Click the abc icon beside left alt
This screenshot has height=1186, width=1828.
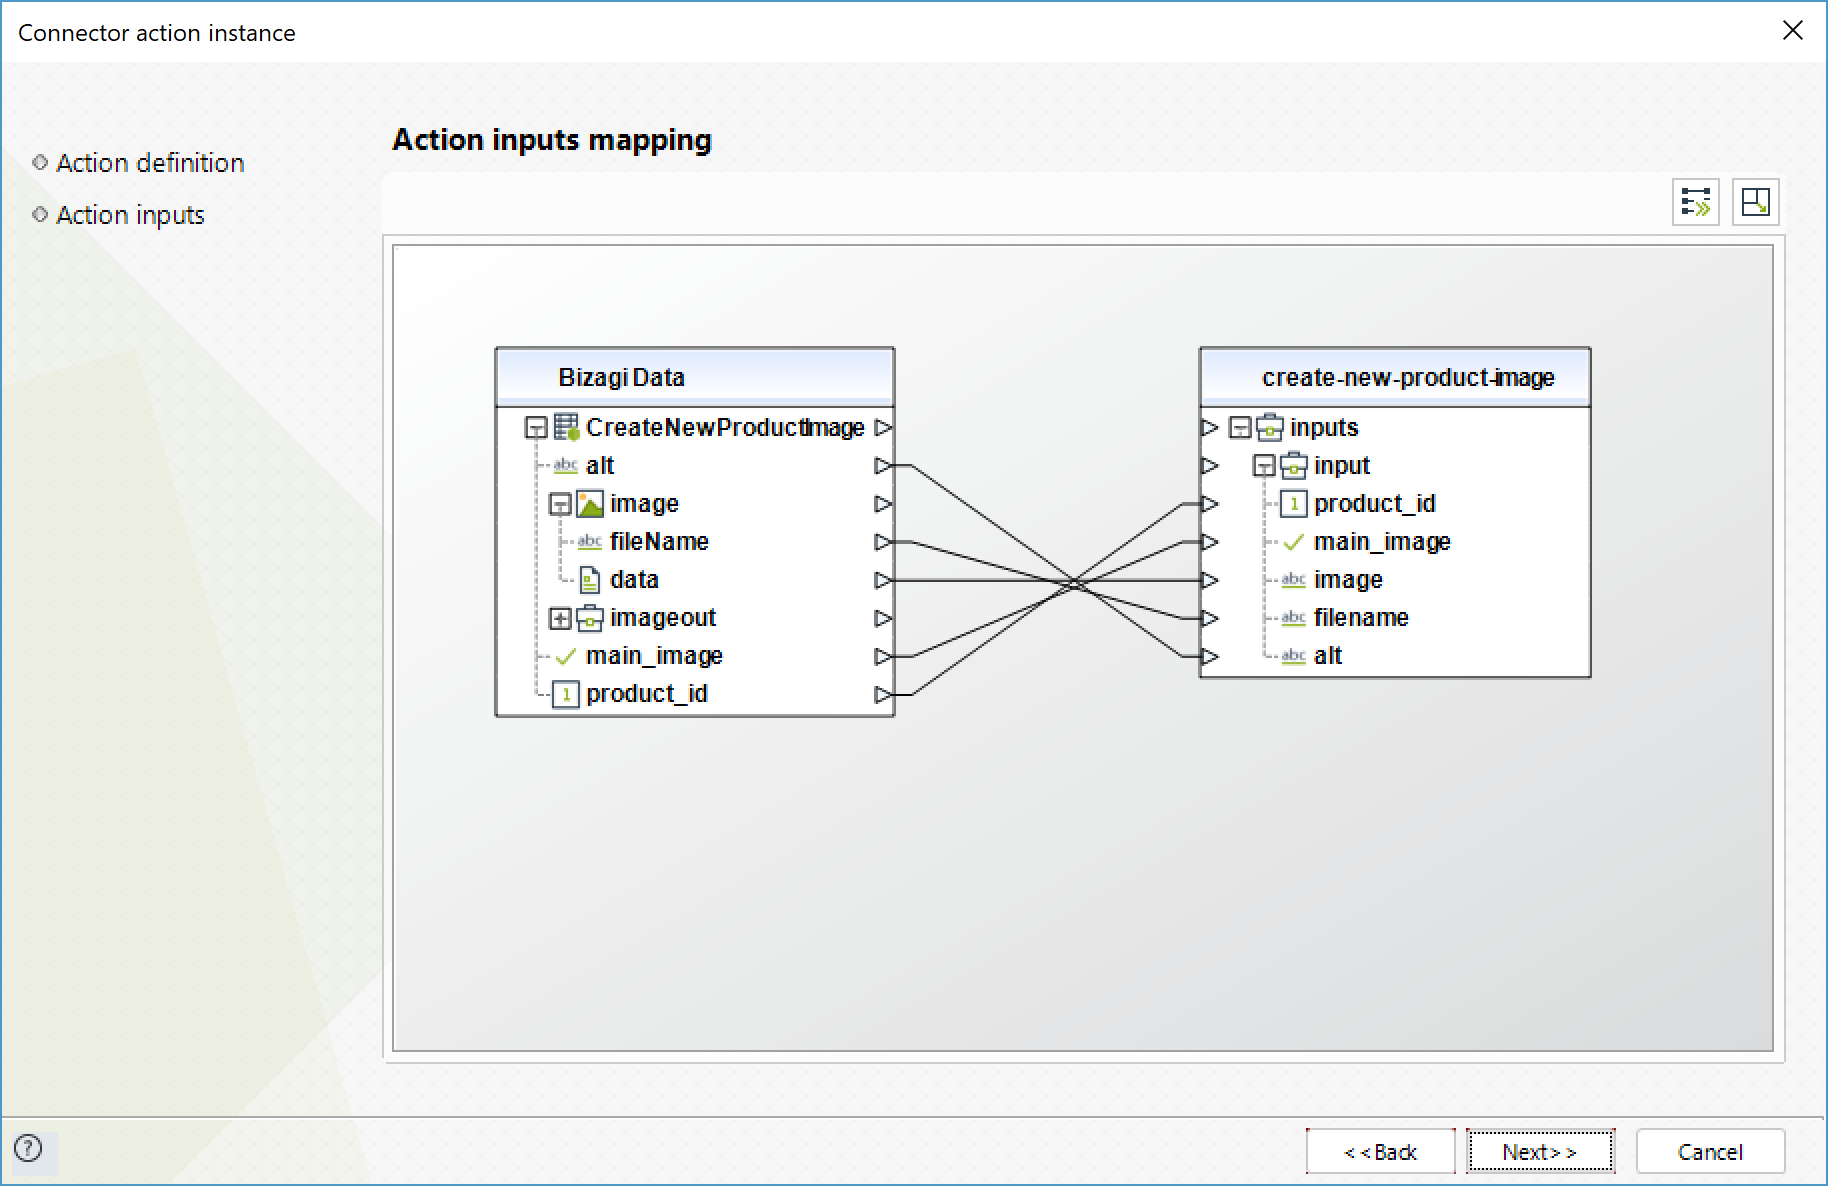tap(565, 465)
